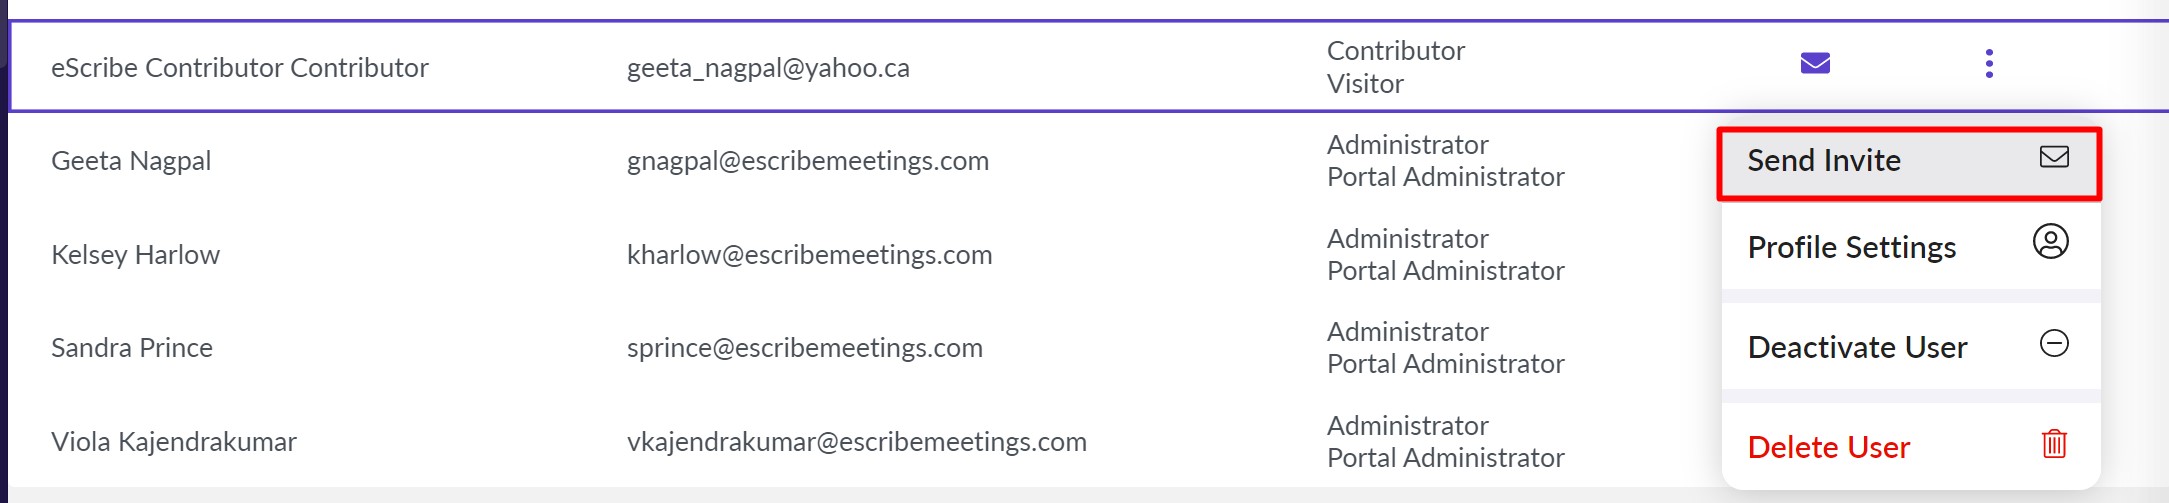The height and width of the screenshot is (503, 2169).
Task: Click the envelope icon beside Send Invite
Action: (x=2054, y=157)
